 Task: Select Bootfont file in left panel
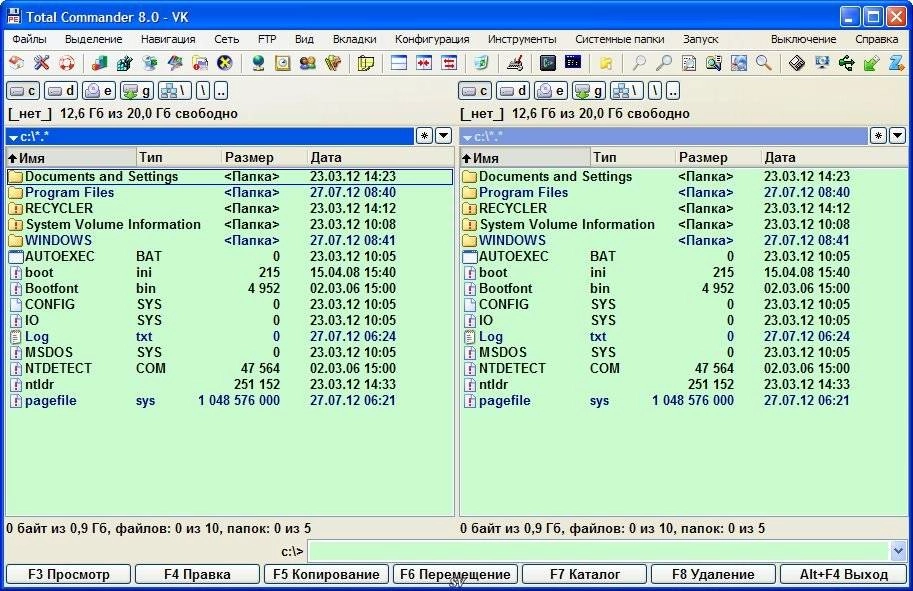230,288
